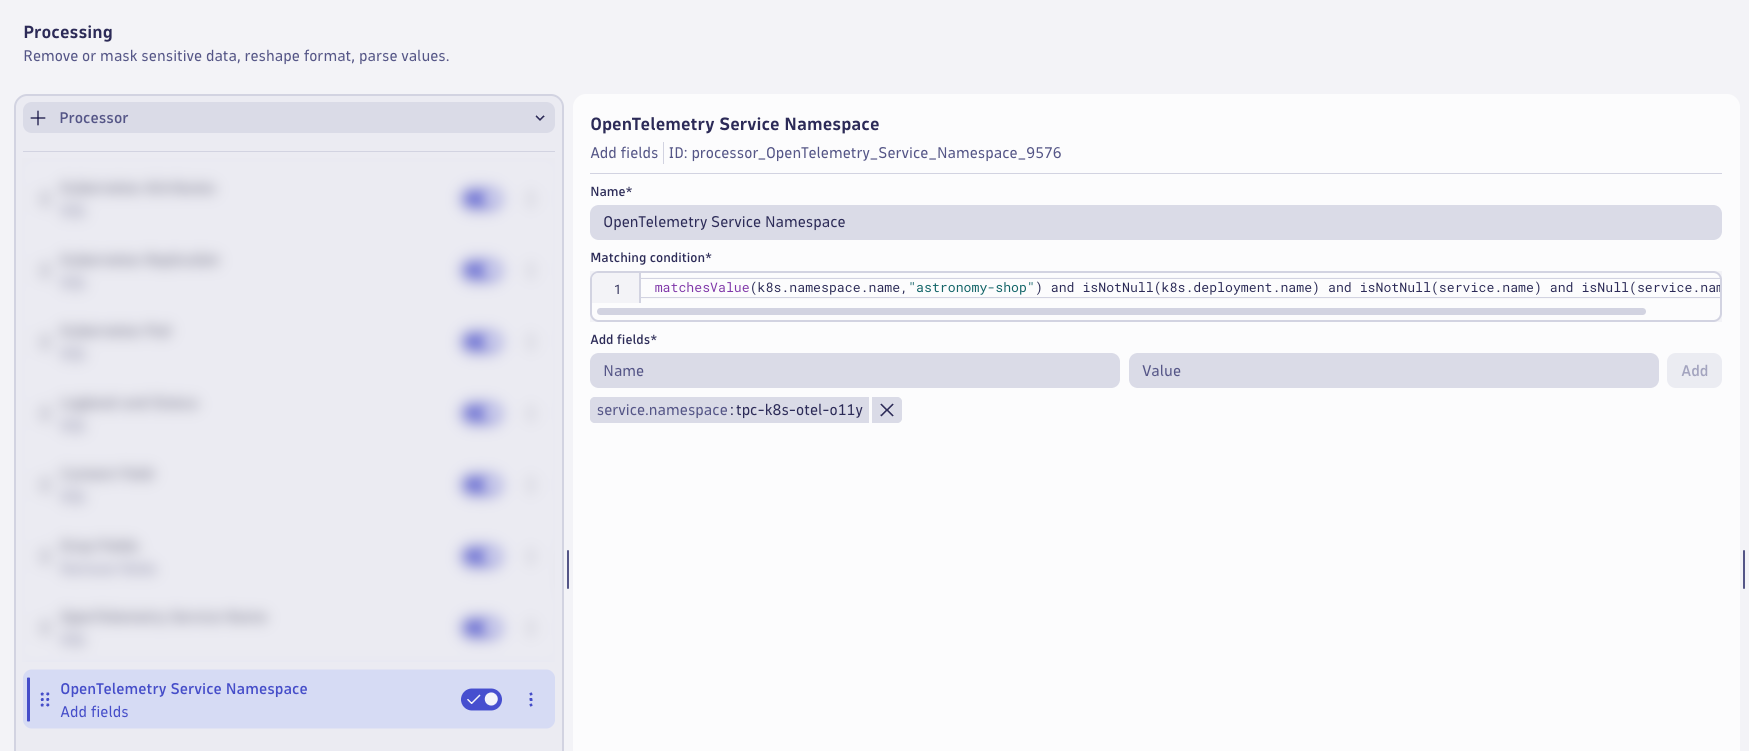Screen dimensions: 1749x751
Task: Click the Processing section heading
Action: pos(68,32)
